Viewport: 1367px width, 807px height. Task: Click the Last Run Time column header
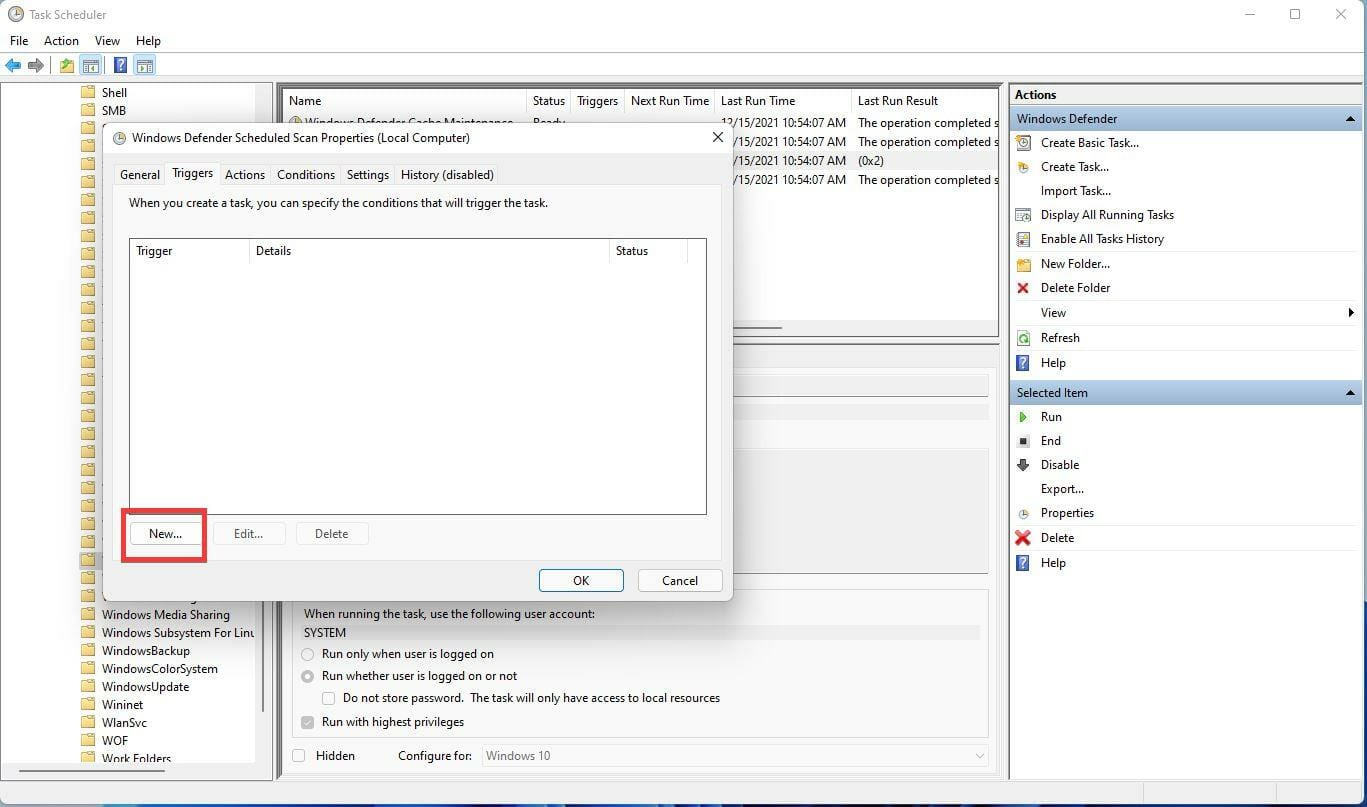782,101
